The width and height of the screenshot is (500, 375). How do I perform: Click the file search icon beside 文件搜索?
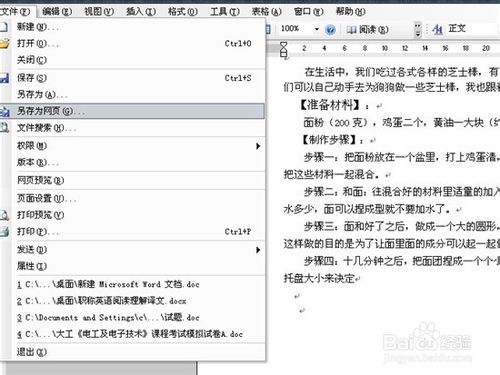[x=4, y=127]
